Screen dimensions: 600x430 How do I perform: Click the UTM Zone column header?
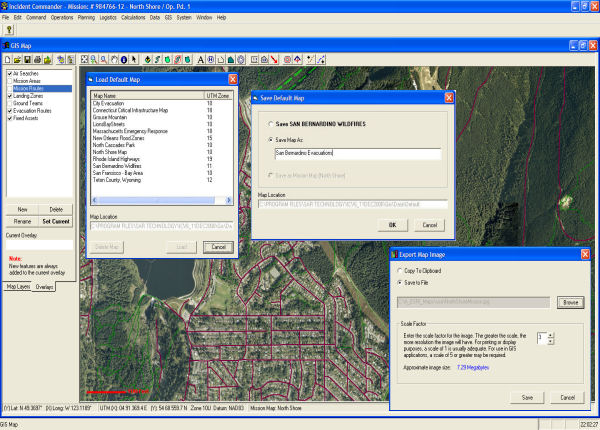pos(218,96)
